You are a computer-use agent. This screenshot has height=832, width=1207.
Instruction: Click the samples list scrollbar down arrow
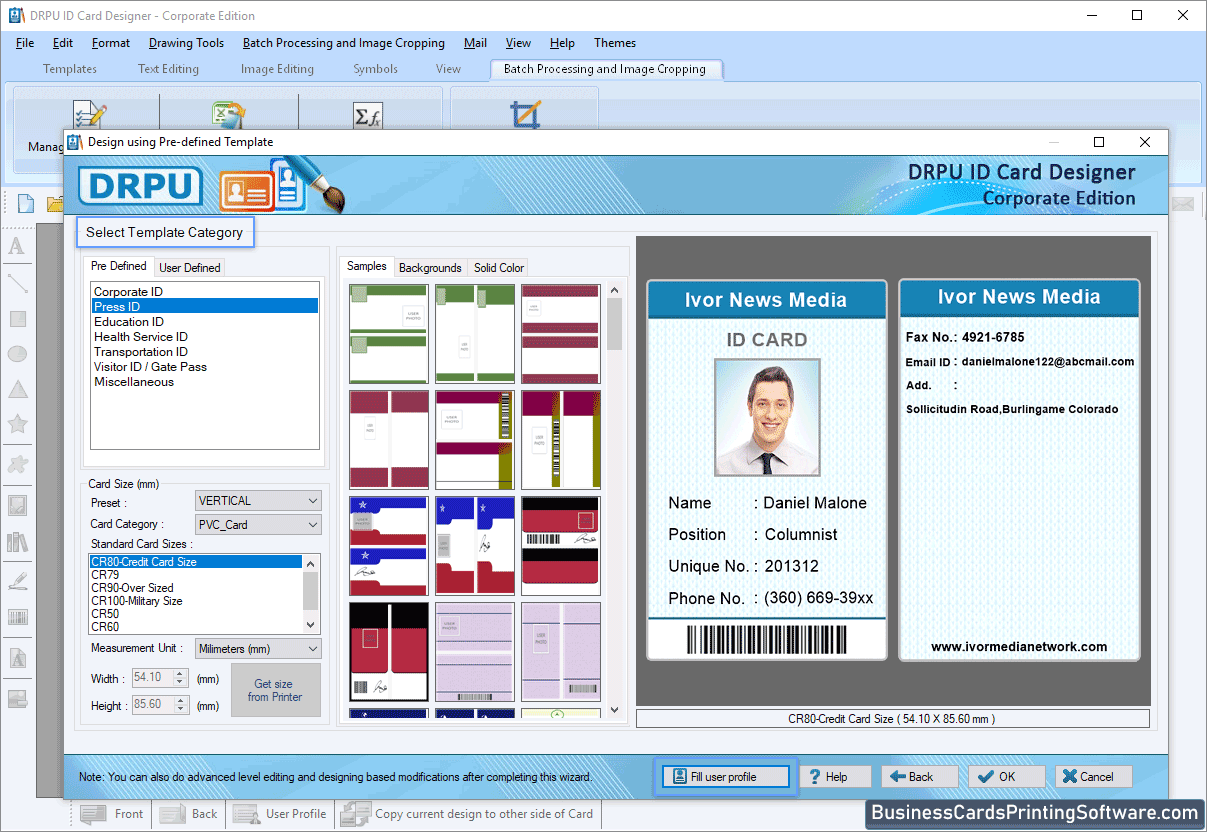[614, 710]
